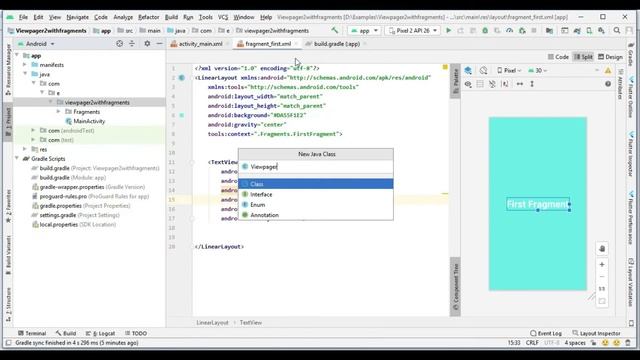Viewport: 640px width, 360px height.
Task: Choose Annotation in the New Java Class list
Action: tap(316, 215)
